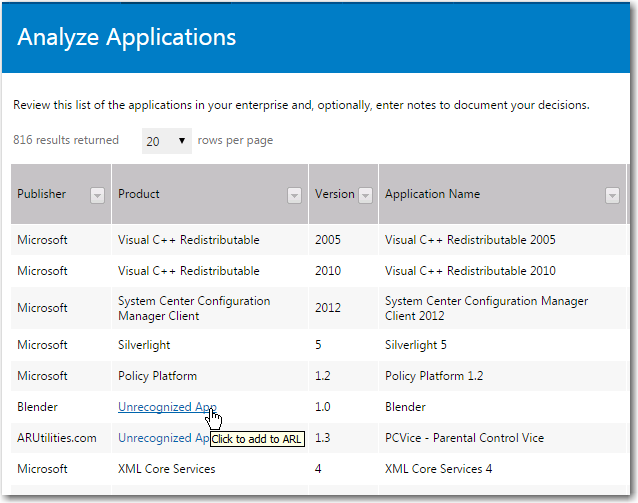Open the Product column filter dropdown
Screen dimensions: 638x503
point(294,196)
